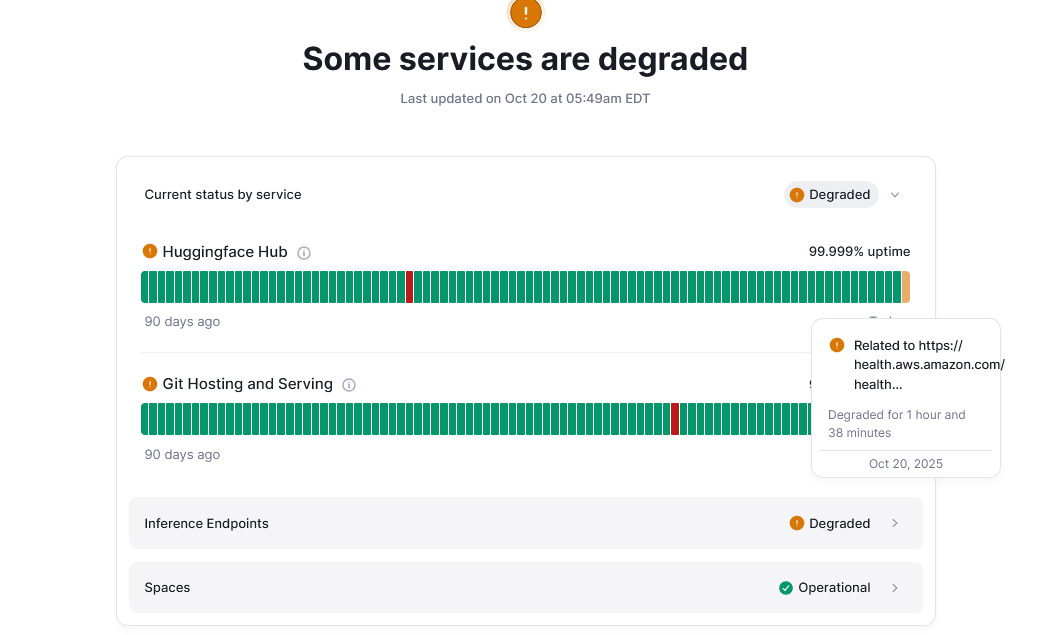Screen dimensions: 1049x635
Task: Click the red outage bar in Git Hosting timeline
Action: 675,419
